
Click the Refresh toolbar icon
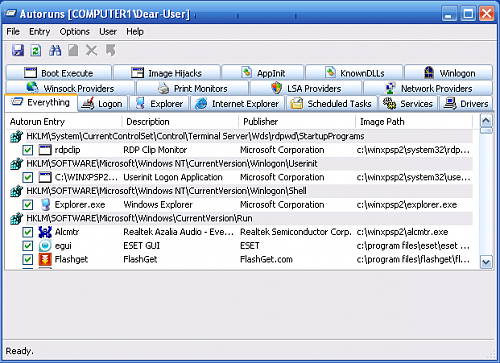pyautogui.click(x=36, y=50)
